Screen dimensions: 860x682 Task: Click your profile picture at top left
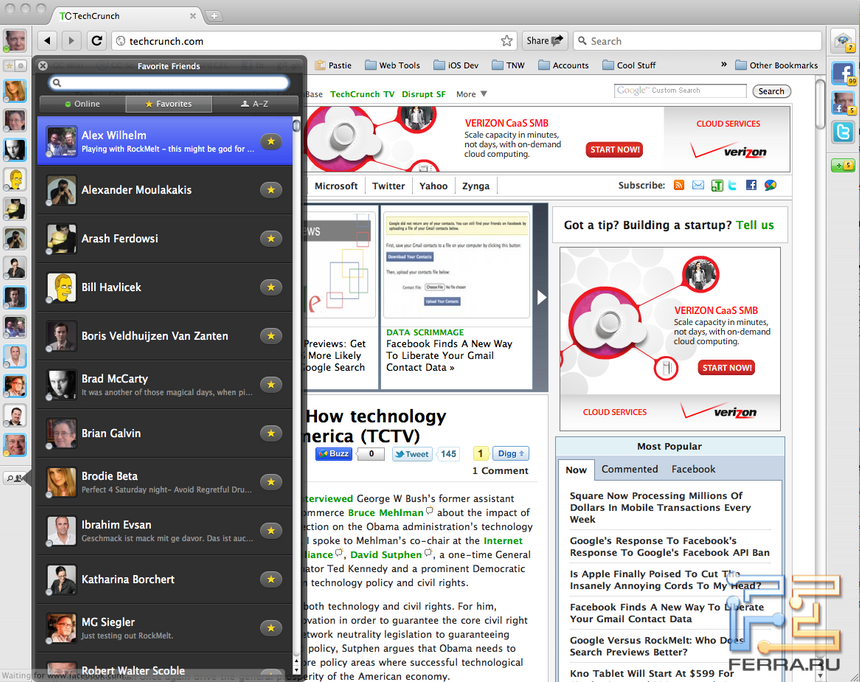click(15, 41)
